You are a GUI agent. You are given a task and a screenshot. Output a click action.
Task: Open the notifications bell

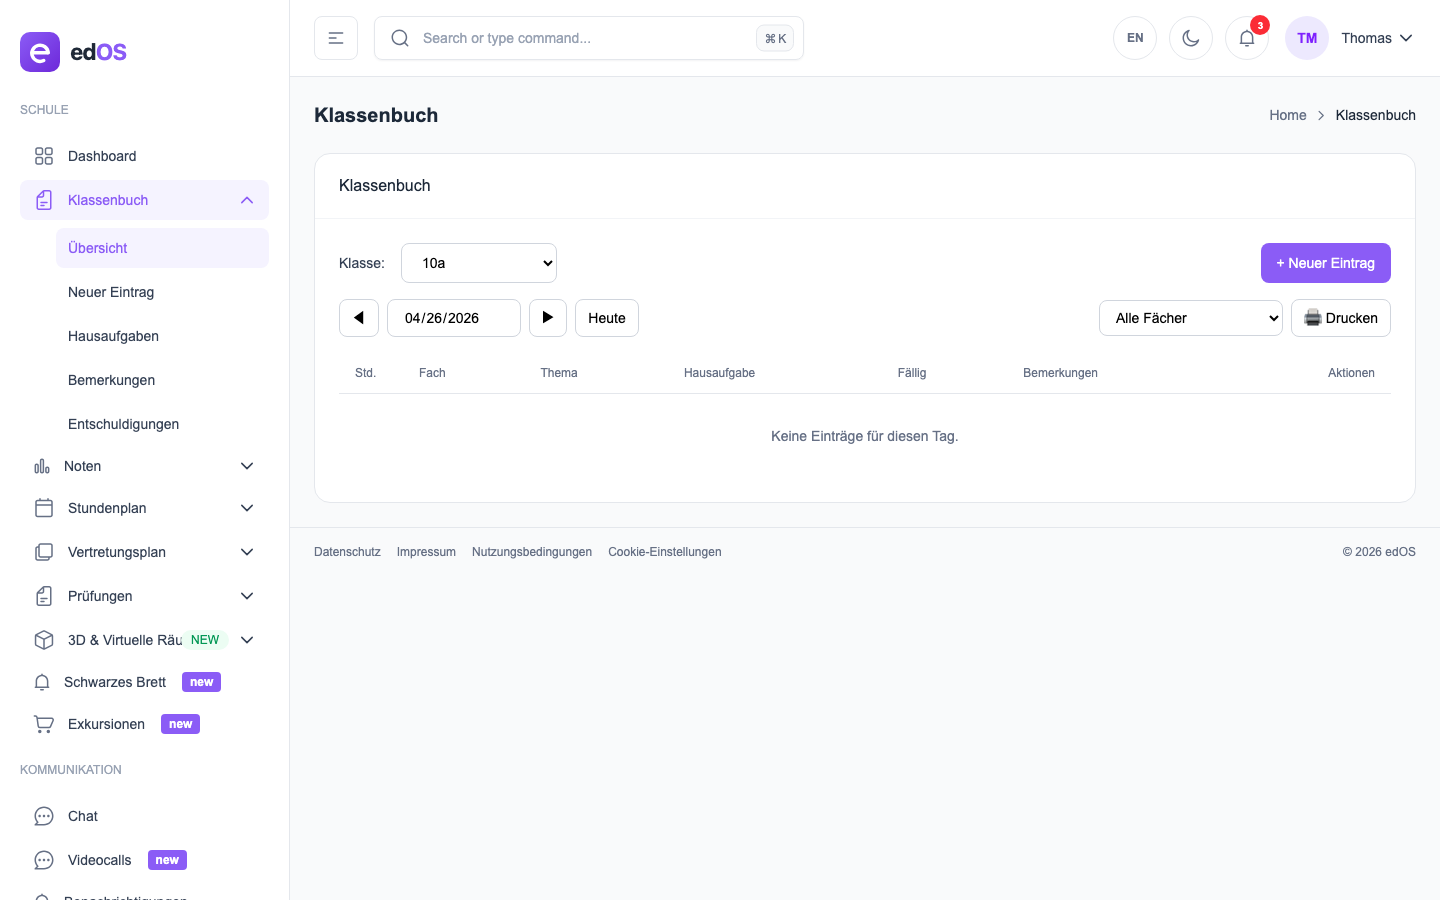(1246, 38)
